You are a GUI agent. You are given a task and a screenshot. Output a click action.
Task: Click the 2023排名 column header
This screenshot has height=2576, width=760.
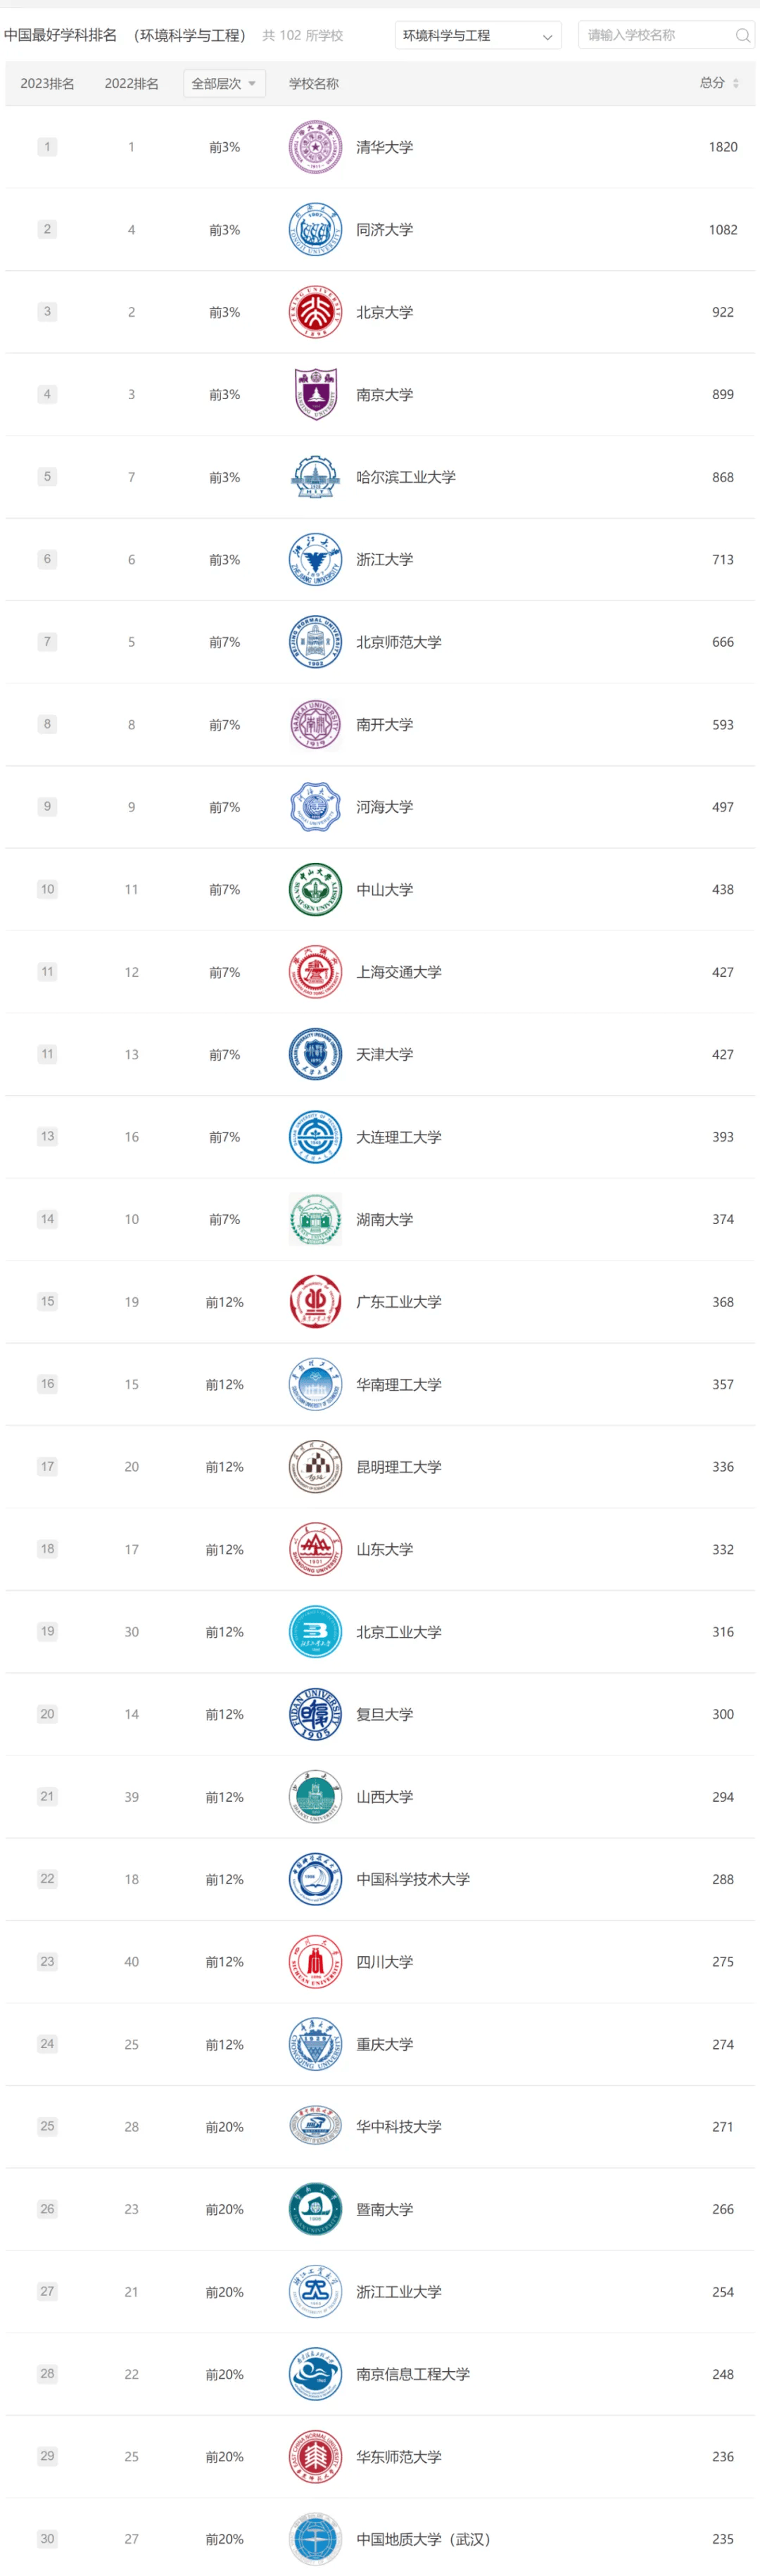47,84
